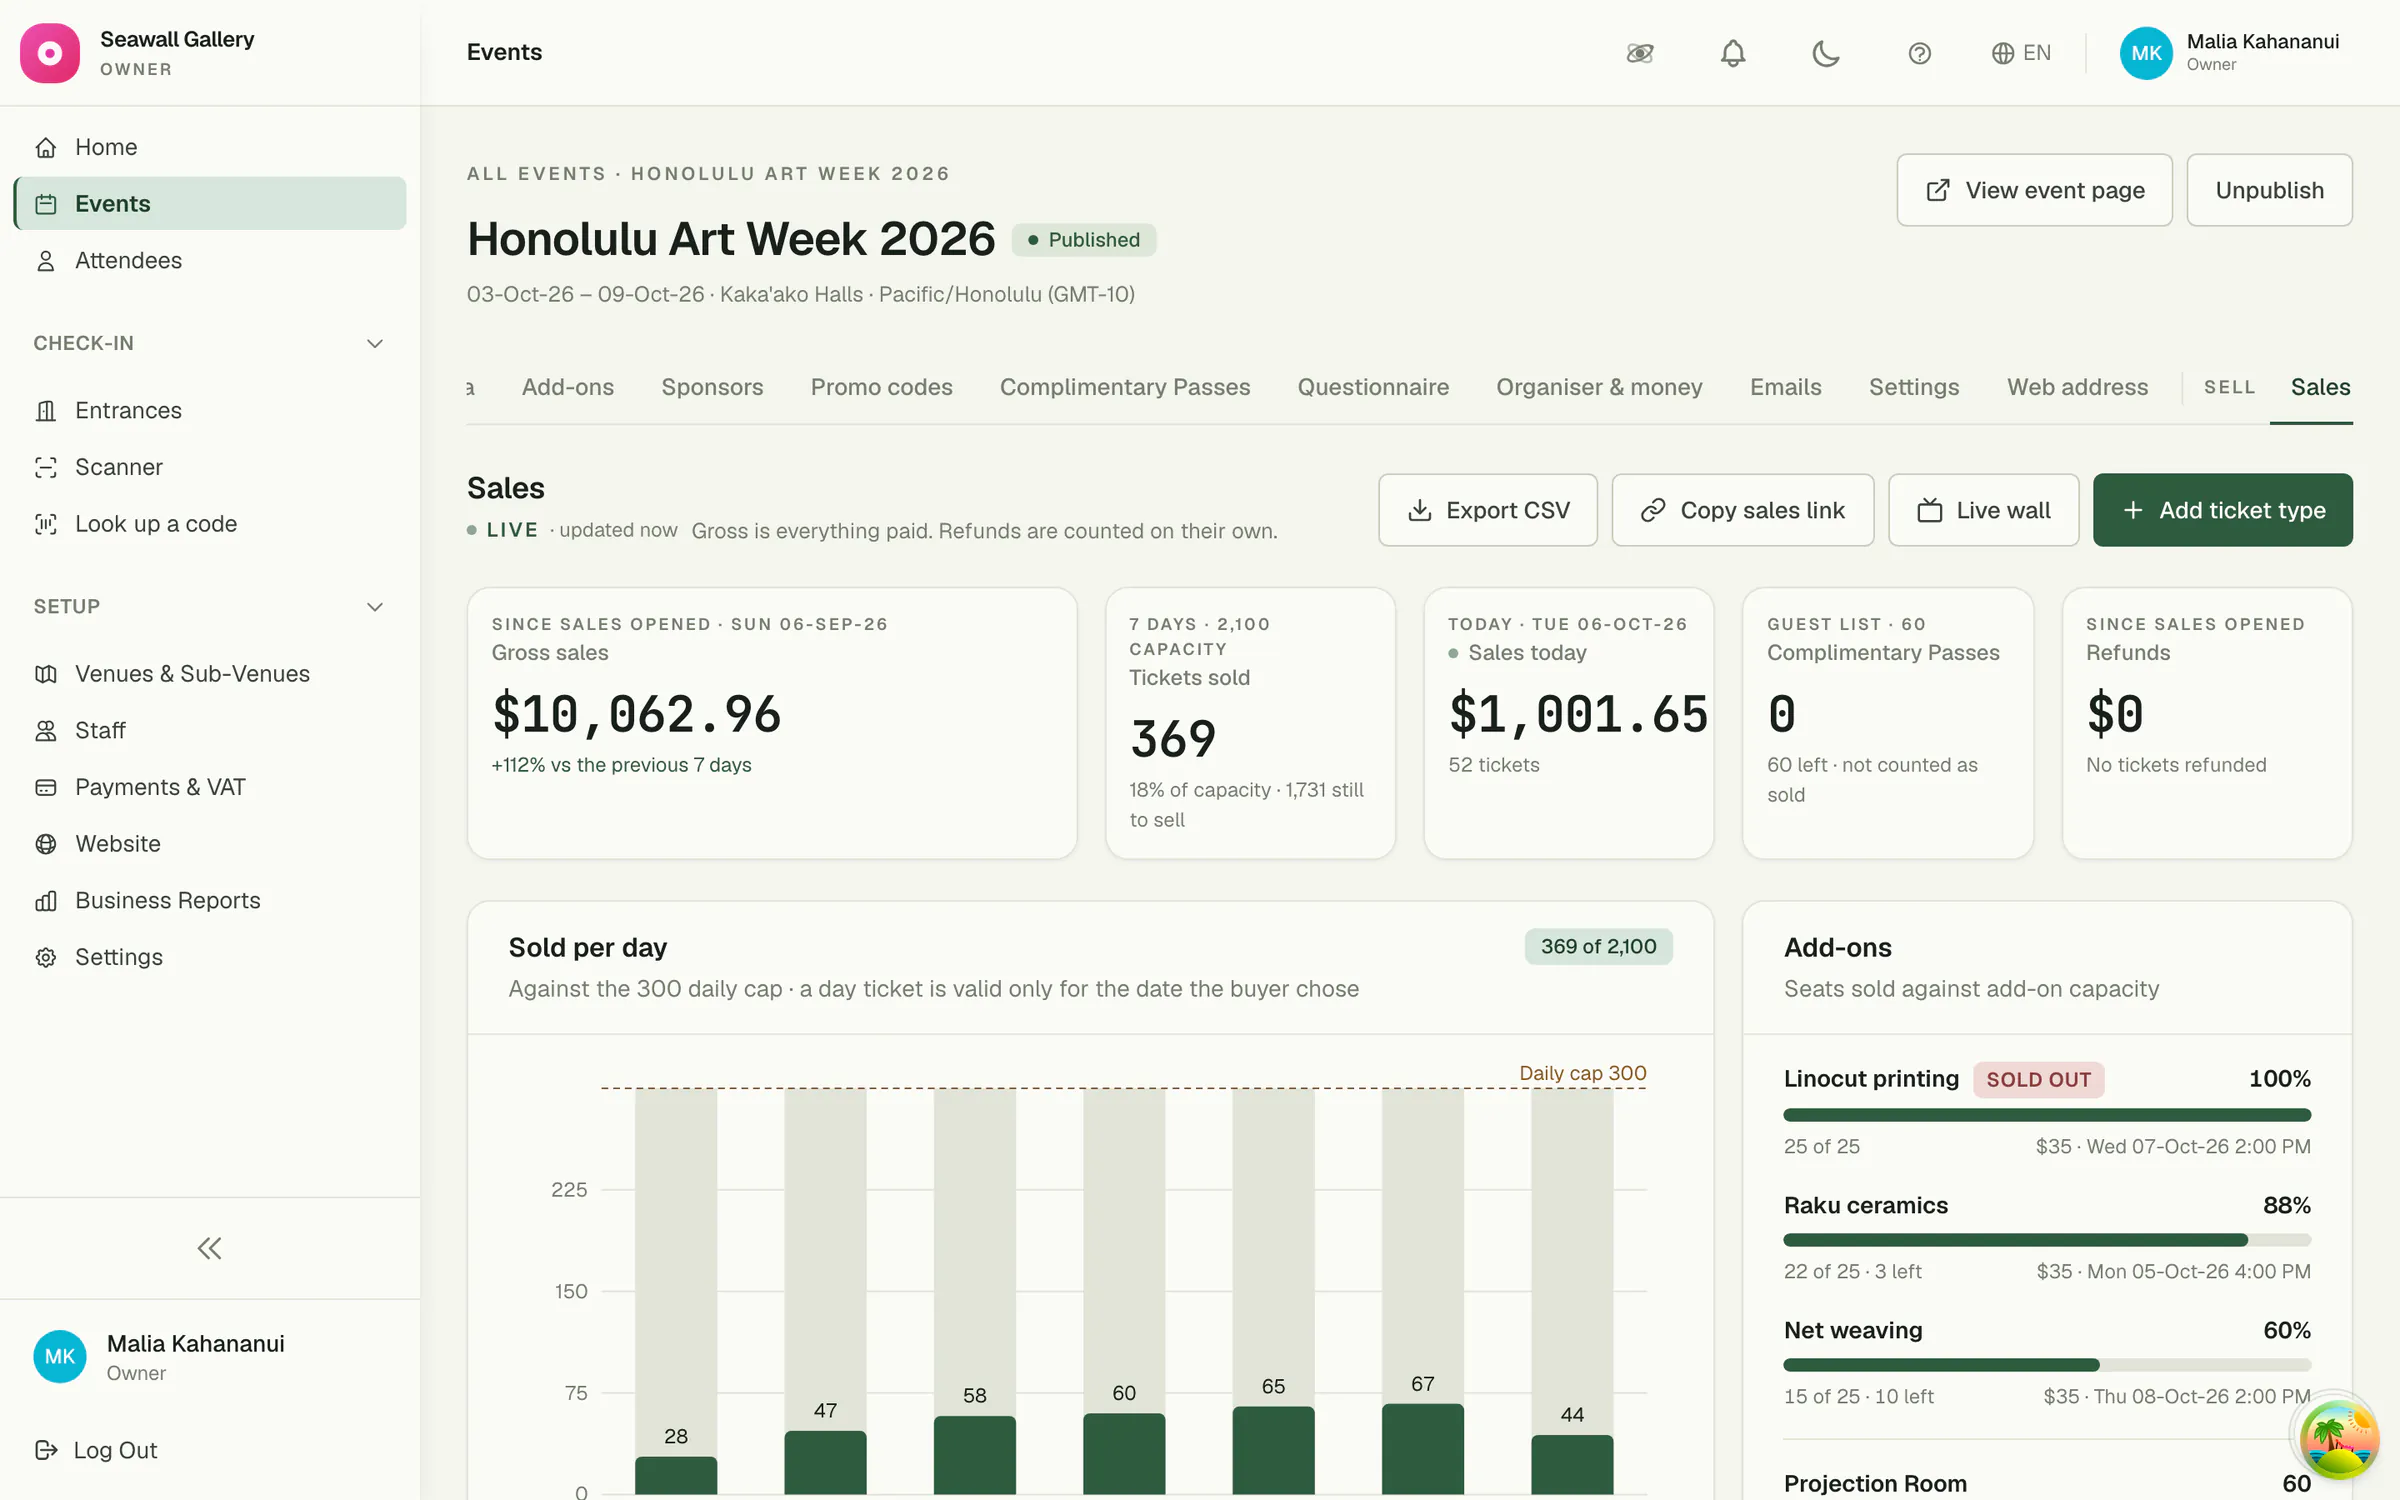Click the Net weaving progress bar

(x=2047, y=1365)
